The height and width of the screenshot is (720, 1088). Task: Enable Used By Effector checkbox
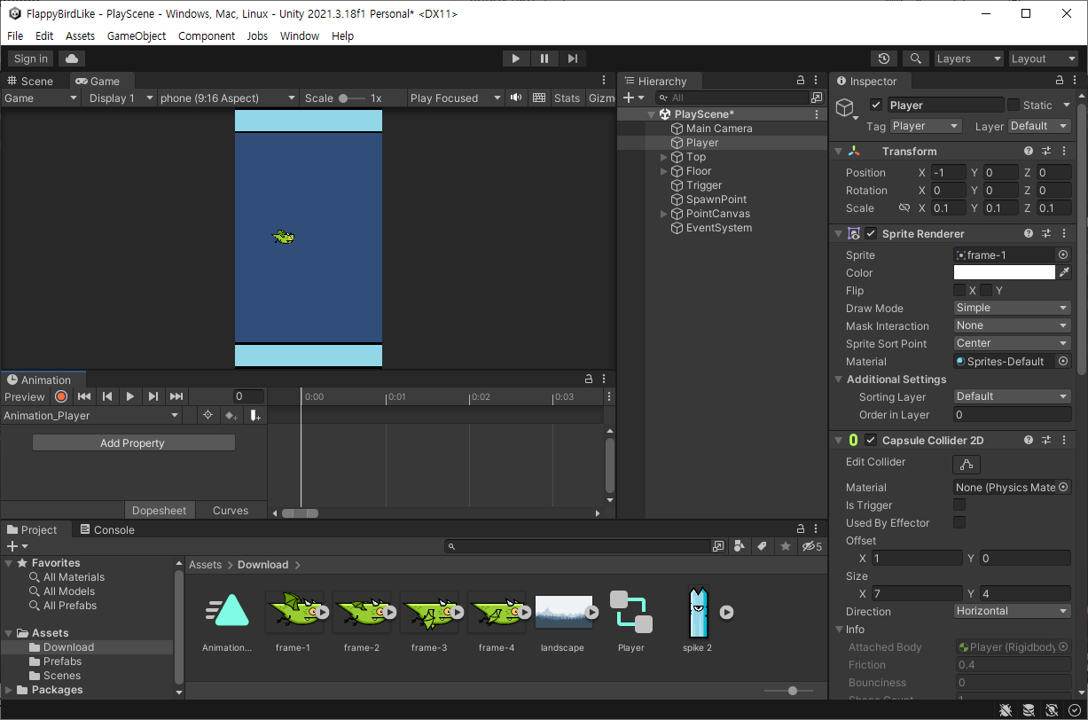pyautogui.click(x=960, y=522)
